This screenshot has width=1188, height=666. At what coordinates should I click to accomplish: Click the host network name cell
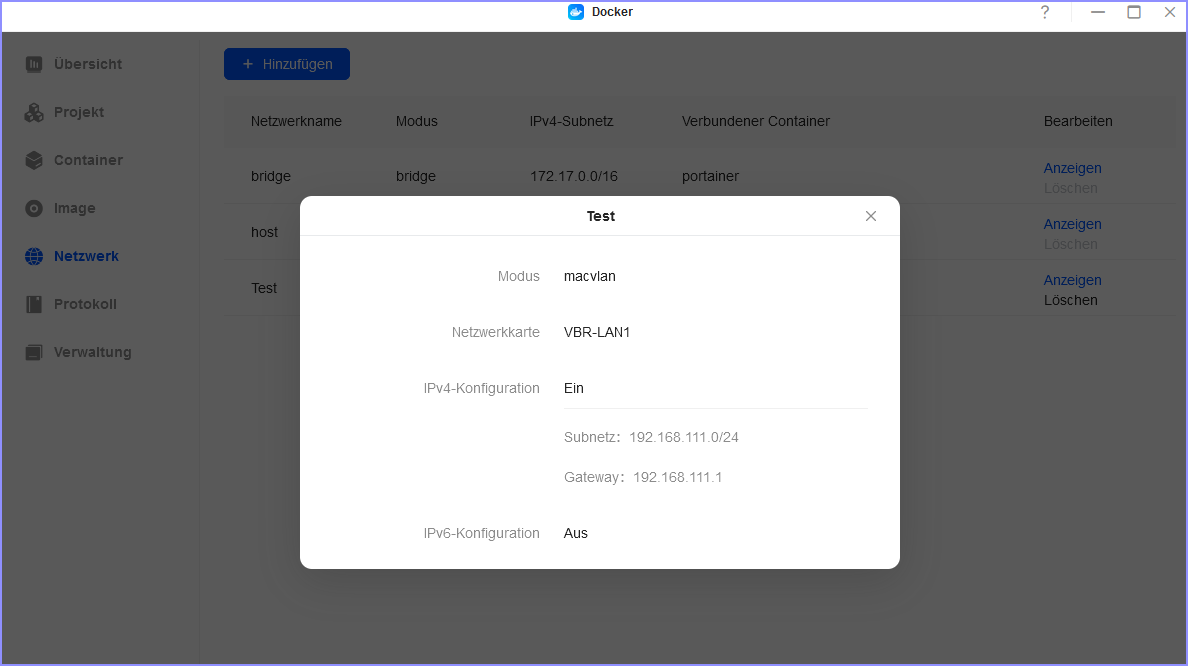pyautogui.click(x=264, y=232)
